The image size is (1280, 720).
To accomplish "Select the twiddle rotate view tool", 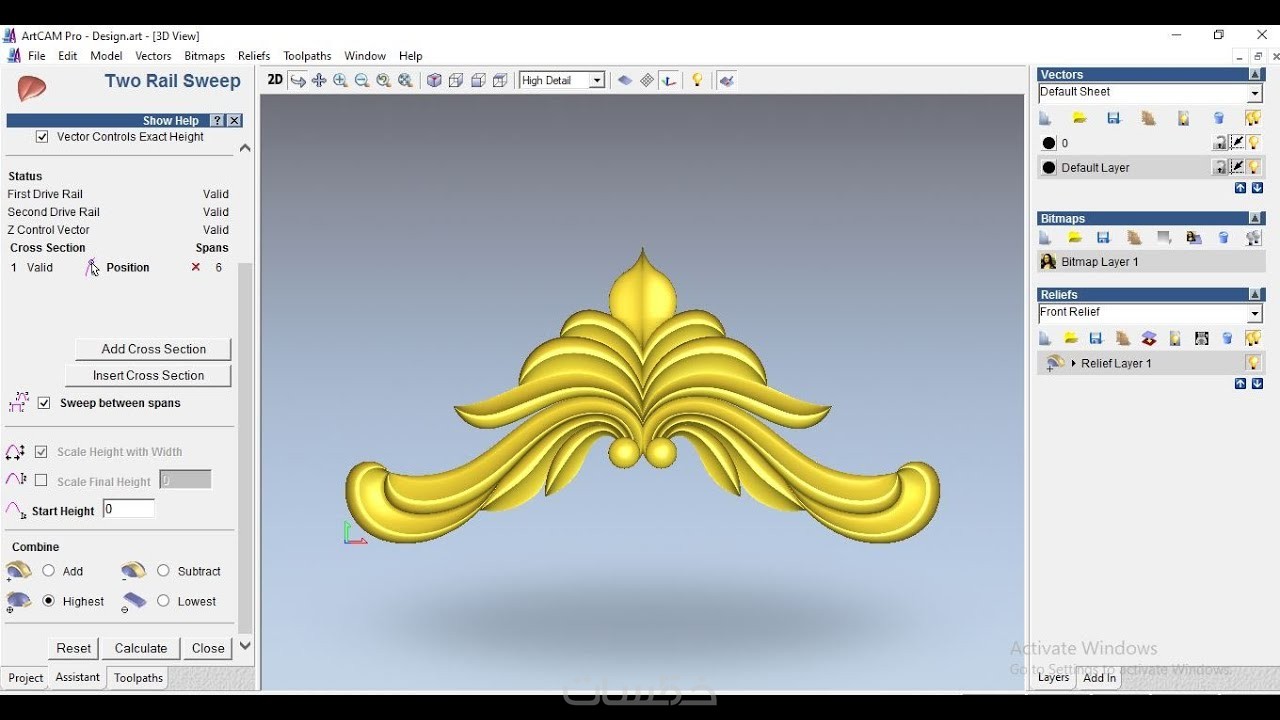I will pyautogui.click(x=298, y=80).
